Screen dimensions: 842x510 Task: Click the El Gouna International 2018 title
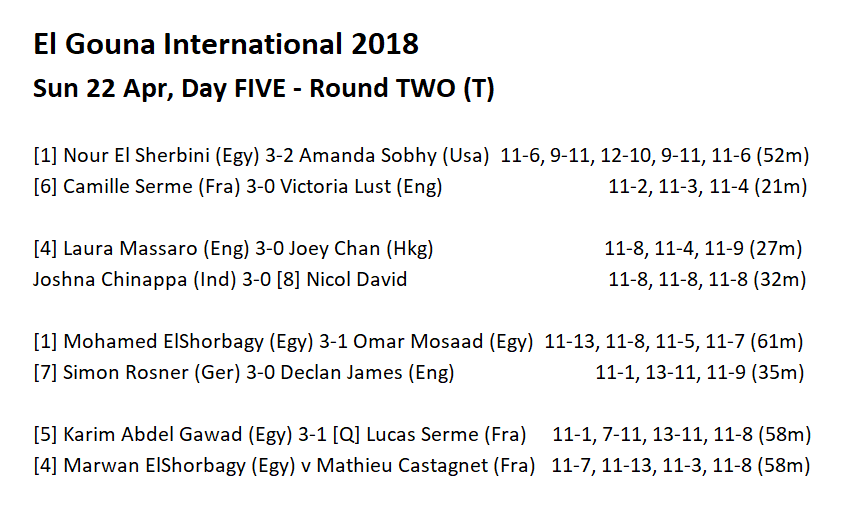click(x=226, y=46)
